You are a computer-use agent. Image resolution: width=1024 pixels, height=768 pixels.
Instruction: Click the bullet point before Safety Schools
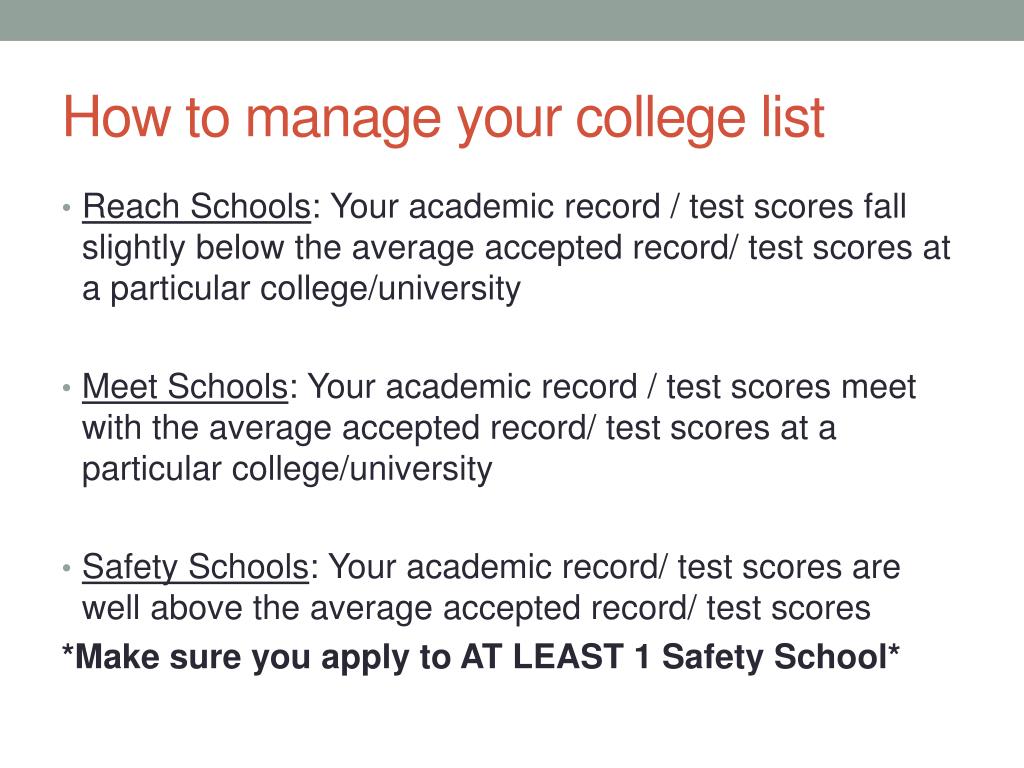pos(67,568)
